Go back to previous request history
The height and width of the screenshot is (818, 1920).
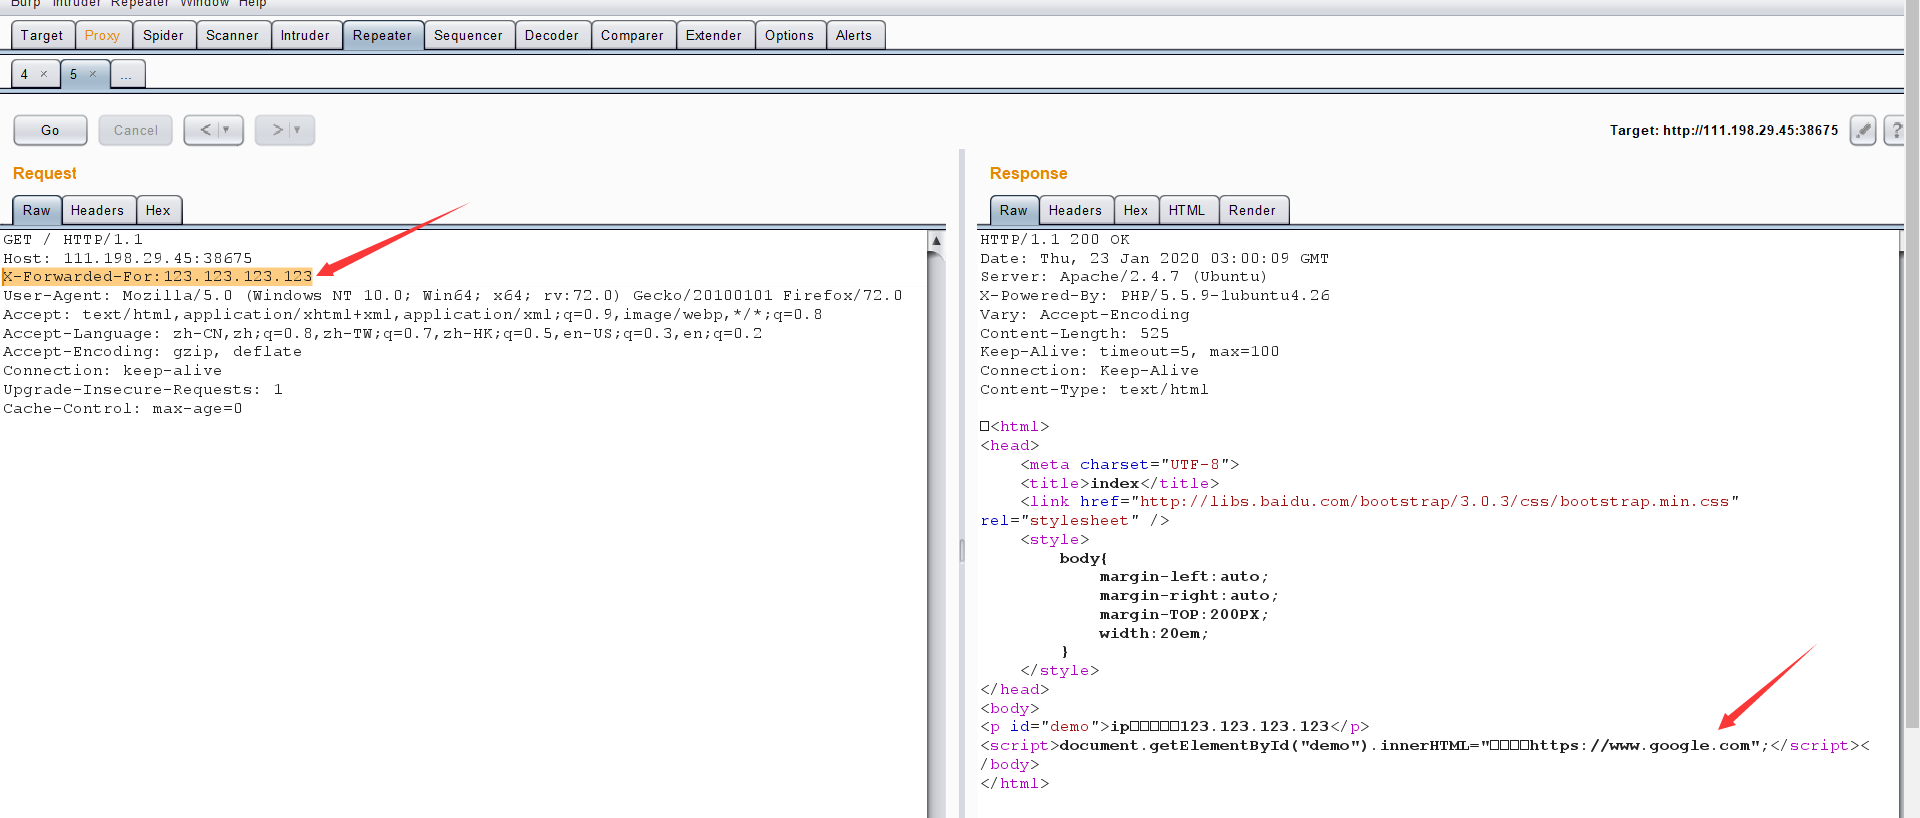point(205,130)
